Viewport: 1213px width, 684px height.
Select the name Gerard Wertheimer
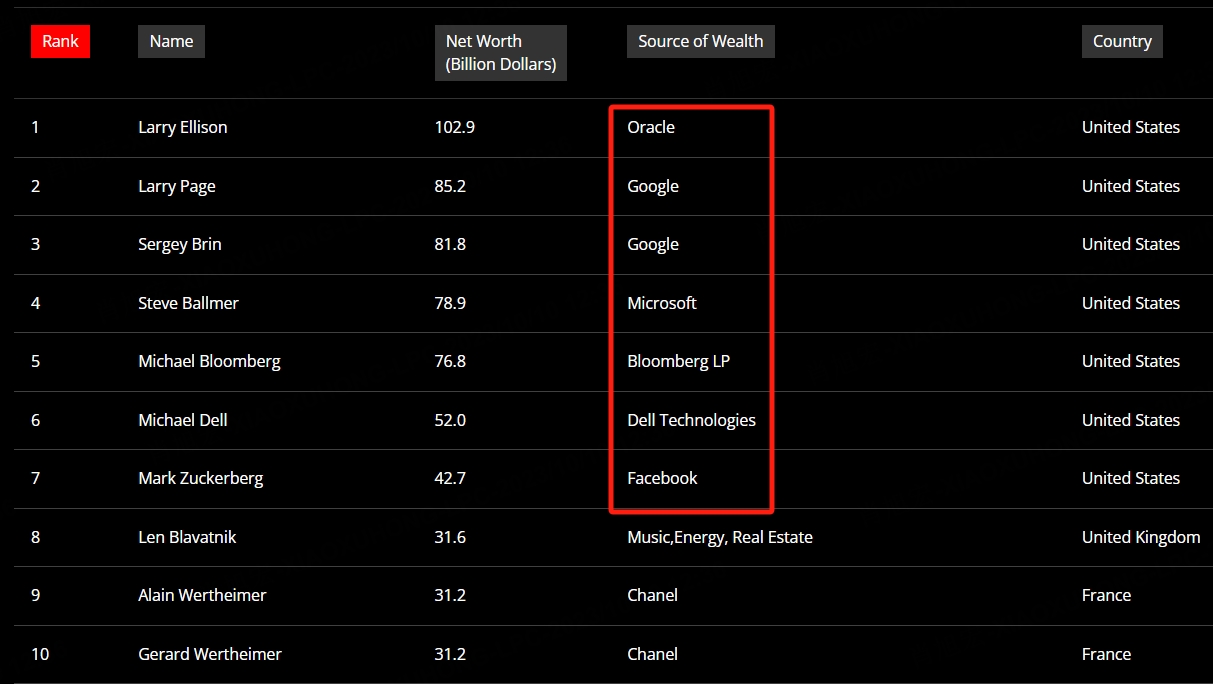coord(210,654)
